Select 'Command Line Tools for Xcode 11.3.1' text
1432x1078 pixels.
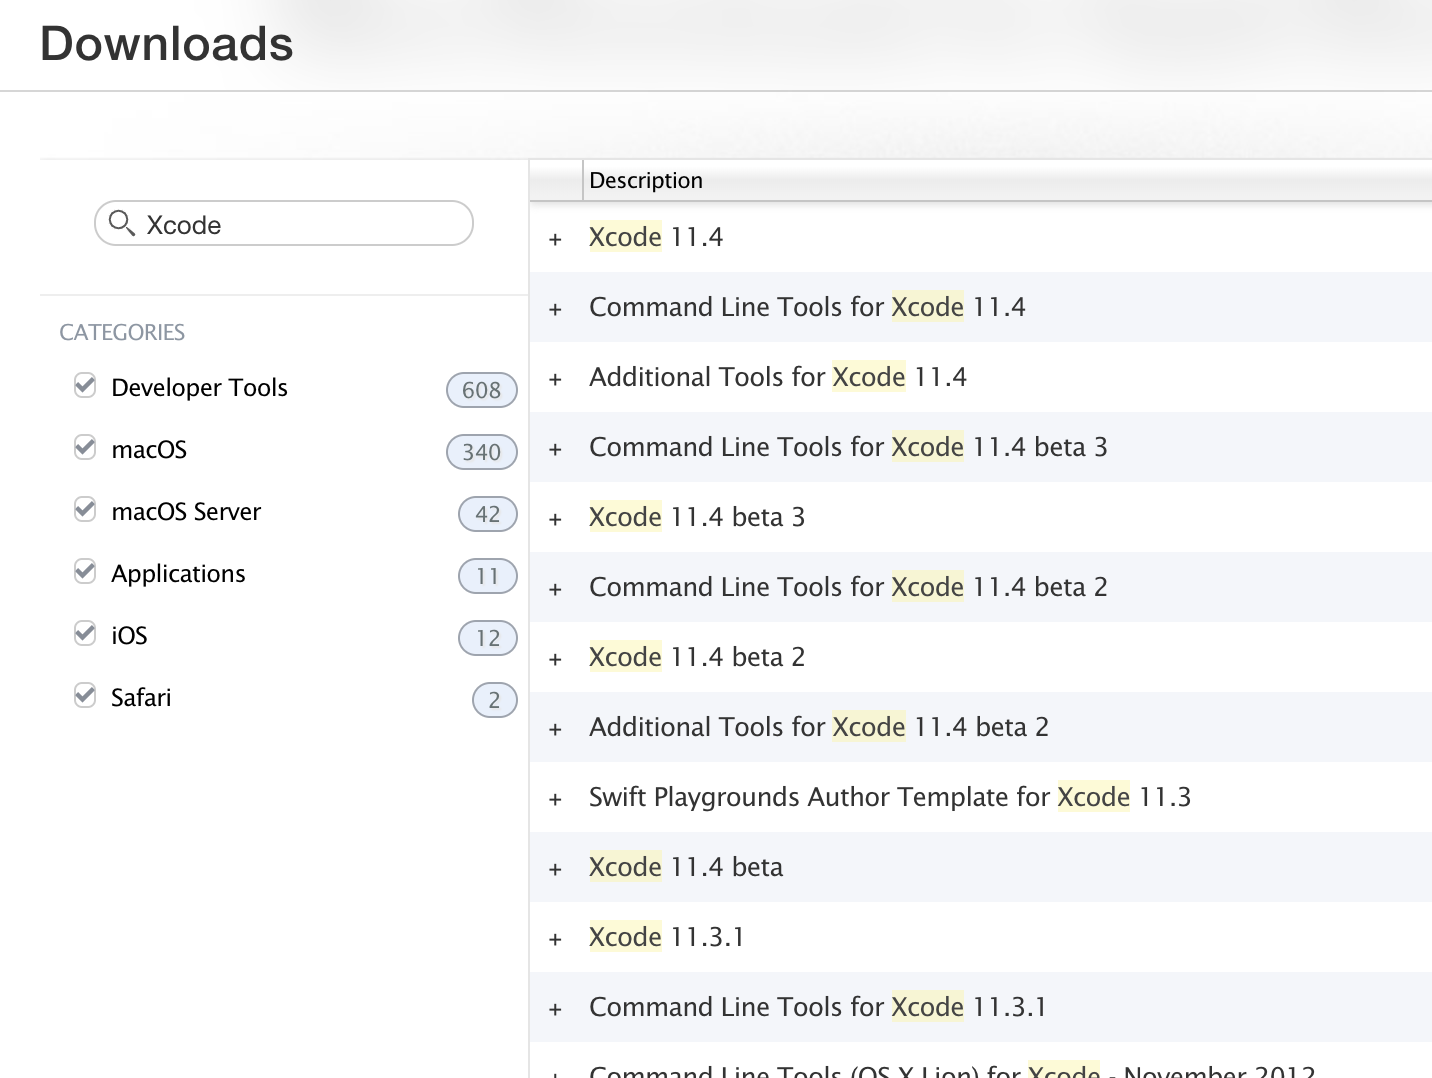(x=818, y=1007)
